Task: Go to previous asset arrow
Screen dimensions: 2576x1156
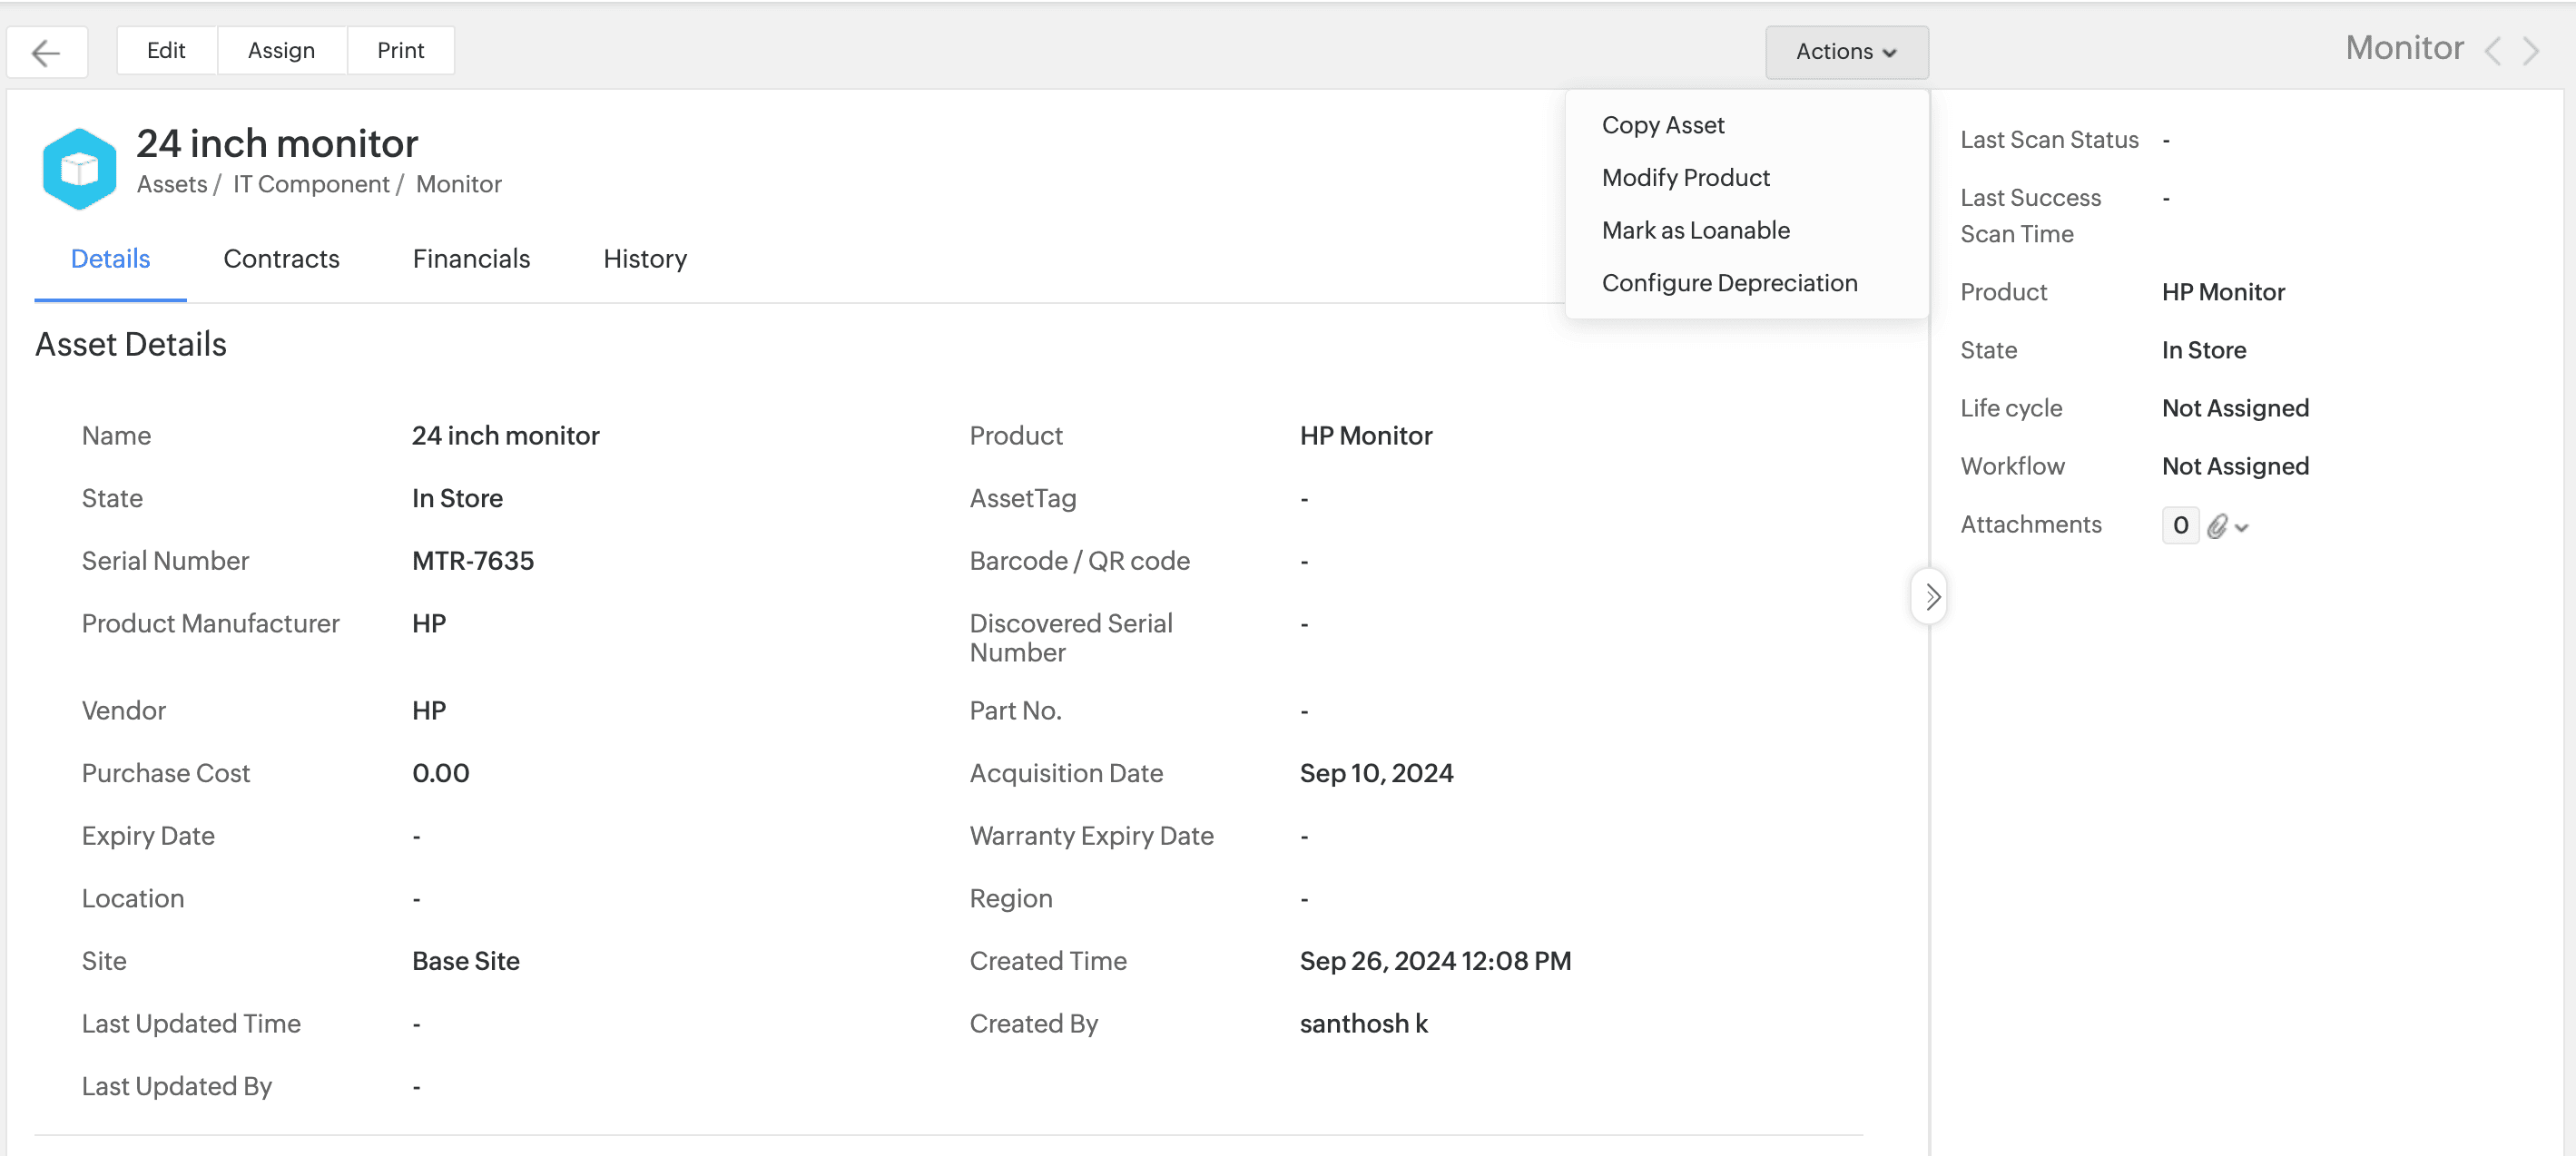Action: click(x=2493, y=51)
